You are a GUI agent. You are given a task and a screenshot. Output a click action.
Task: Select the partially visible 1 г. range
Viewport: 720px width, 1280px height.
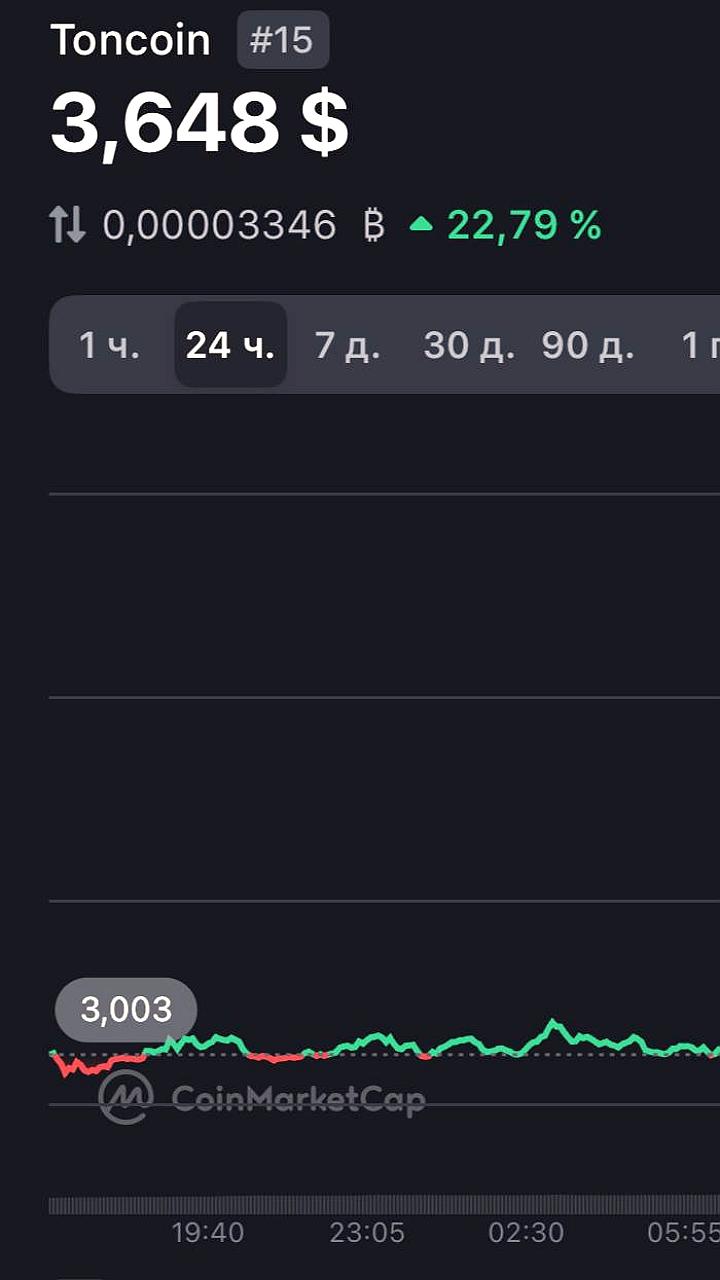coord(700,345)
